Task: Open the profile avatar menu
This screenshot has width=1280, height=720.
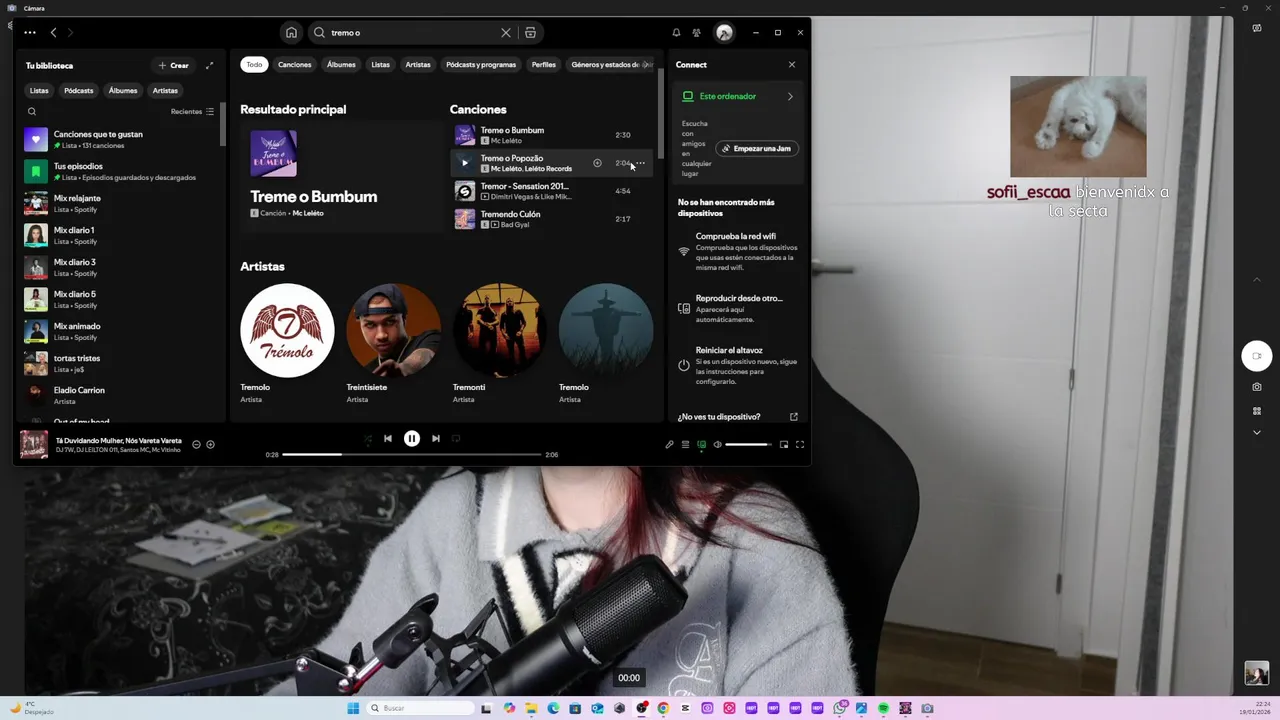Action: (x=724, y=32)
